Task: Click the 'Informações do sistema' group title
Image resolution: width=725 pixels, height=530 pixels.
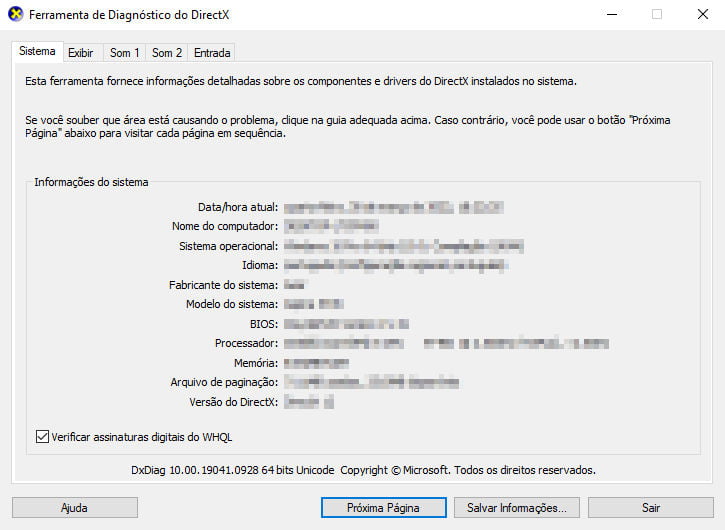Action: (91, 182)
